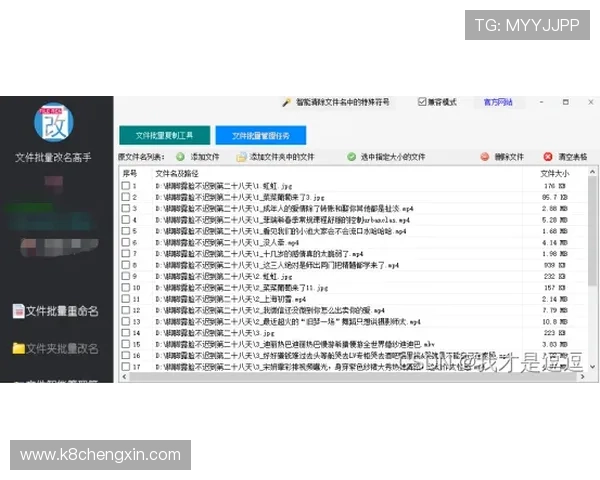Select the row 2 file path ending 3.jpg
Screen dimensions: 600x480
click(240, 198)
